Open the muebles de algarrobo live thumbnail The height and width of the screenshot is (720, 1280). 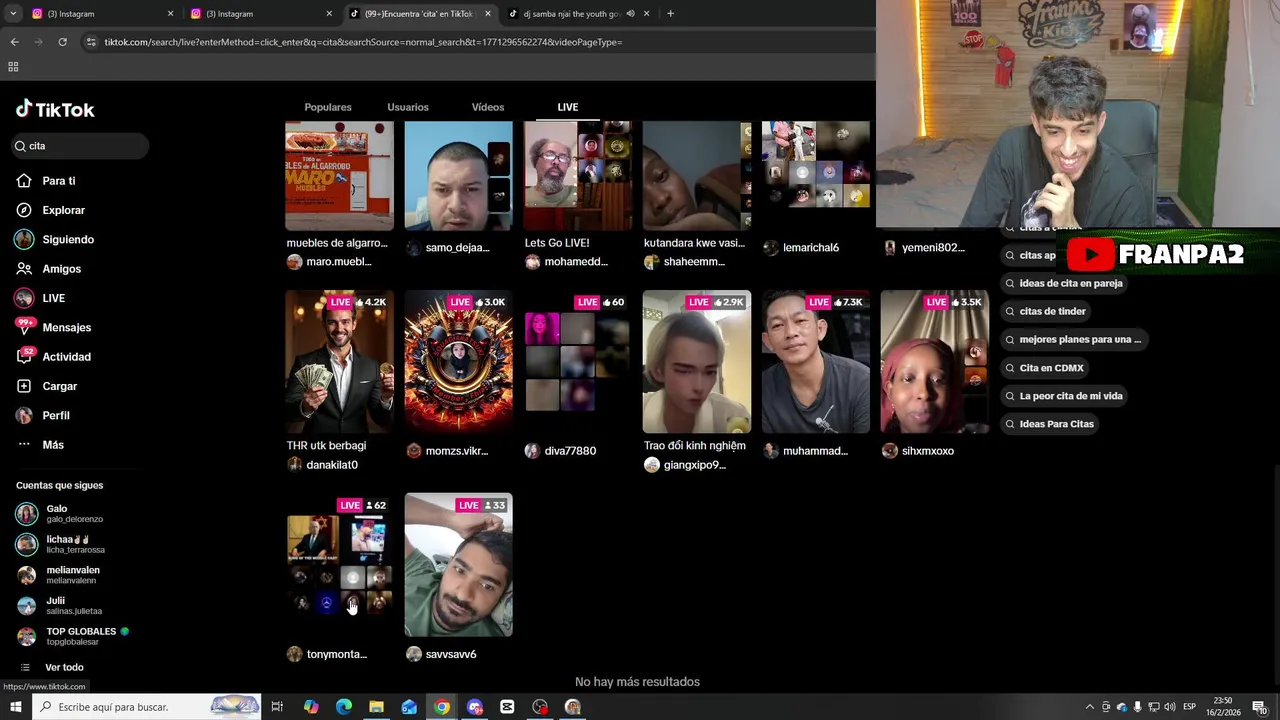(x=339, y=176)
